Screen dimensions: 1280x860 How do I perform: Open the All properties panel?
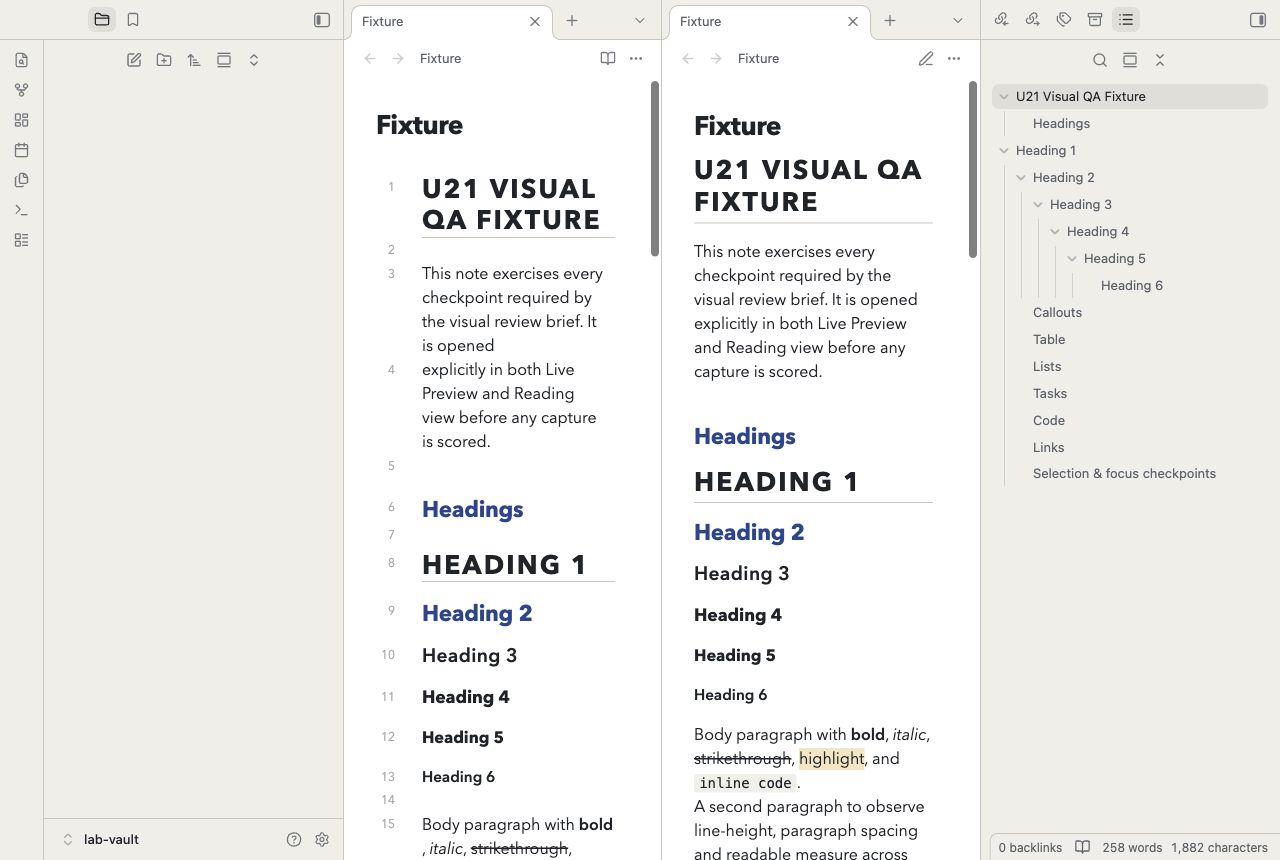point(1095,20)
